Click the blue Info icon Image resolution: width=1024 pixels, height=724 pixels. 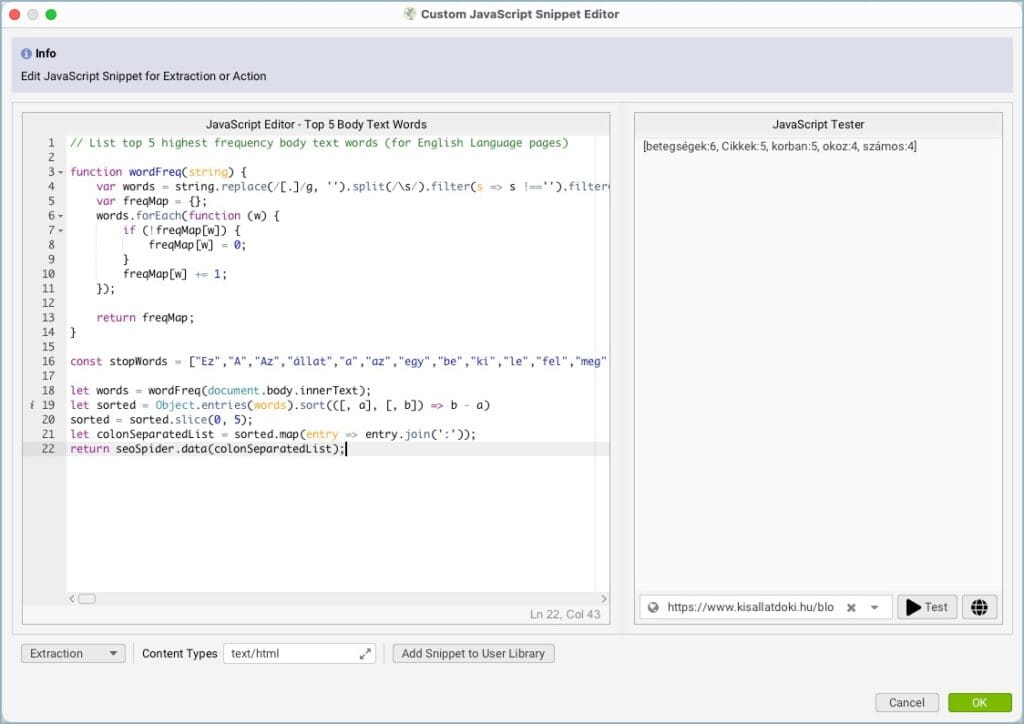(x=27, y=54)
